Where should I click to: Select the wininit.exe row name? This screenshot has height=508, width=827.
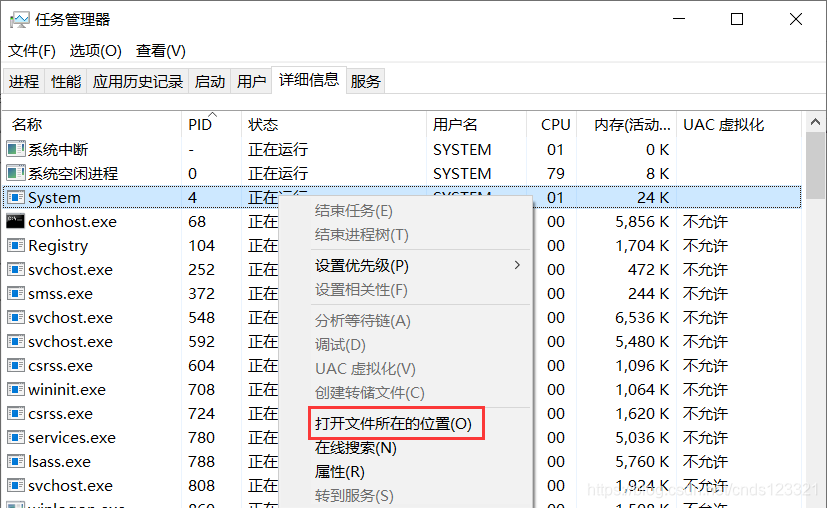(x=67, y=389)
